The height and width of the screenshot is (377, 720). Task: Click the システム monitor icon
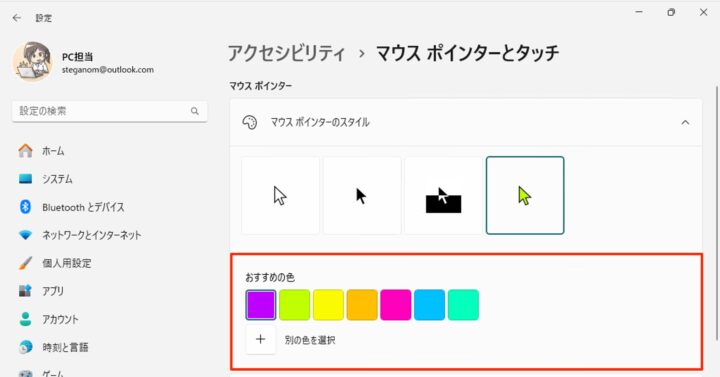pos(26,179)
